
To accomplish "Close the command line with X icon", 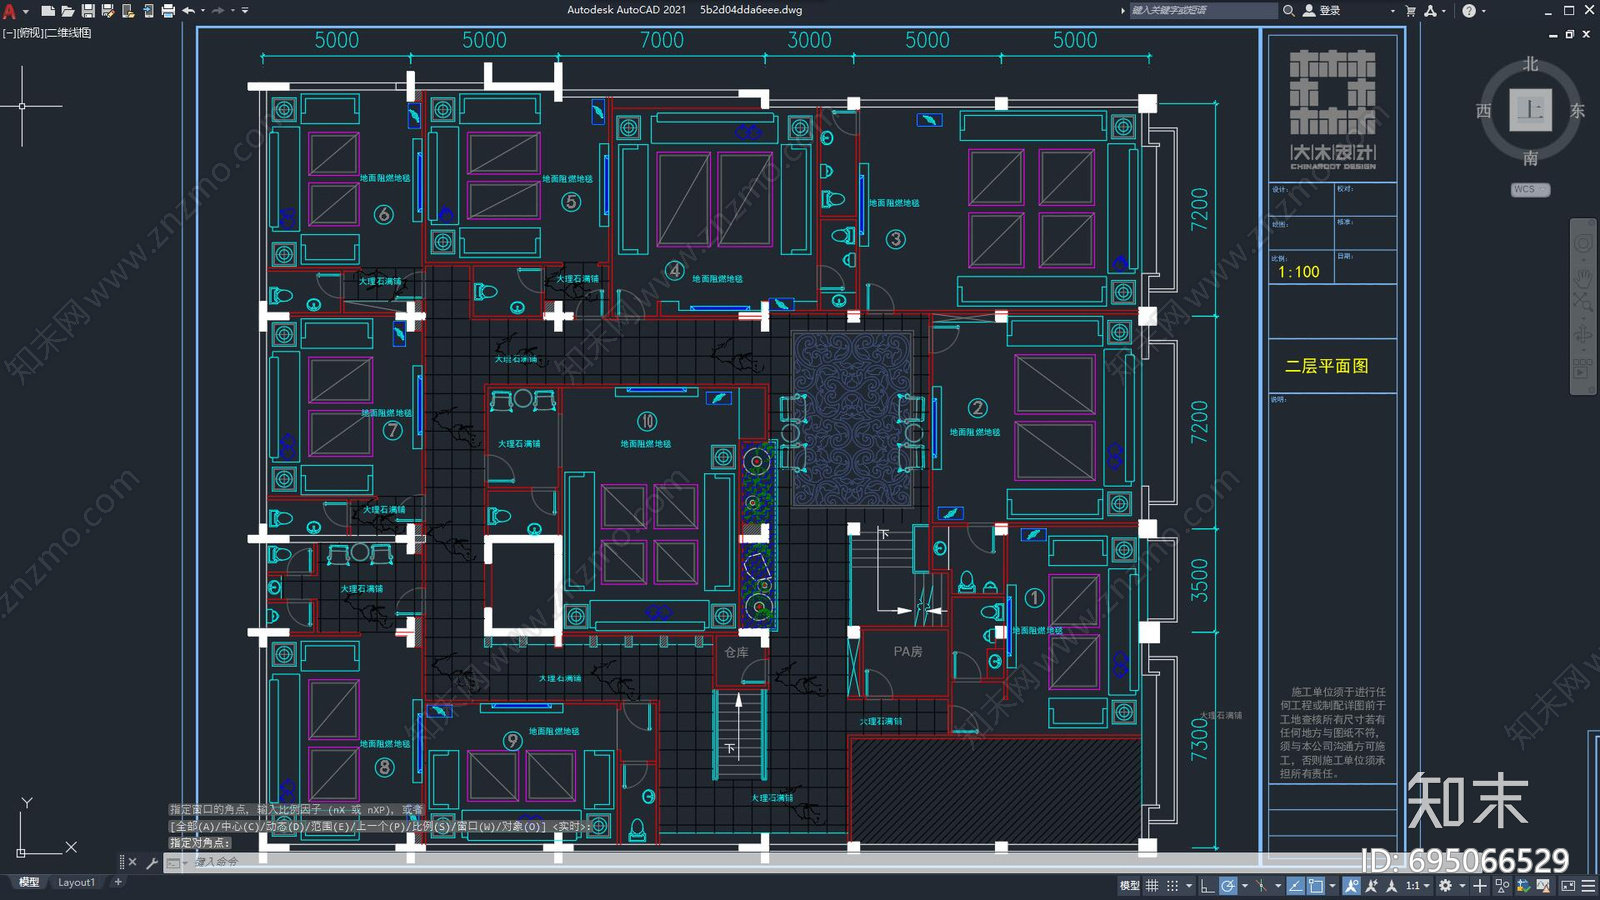I will [132, 862].
